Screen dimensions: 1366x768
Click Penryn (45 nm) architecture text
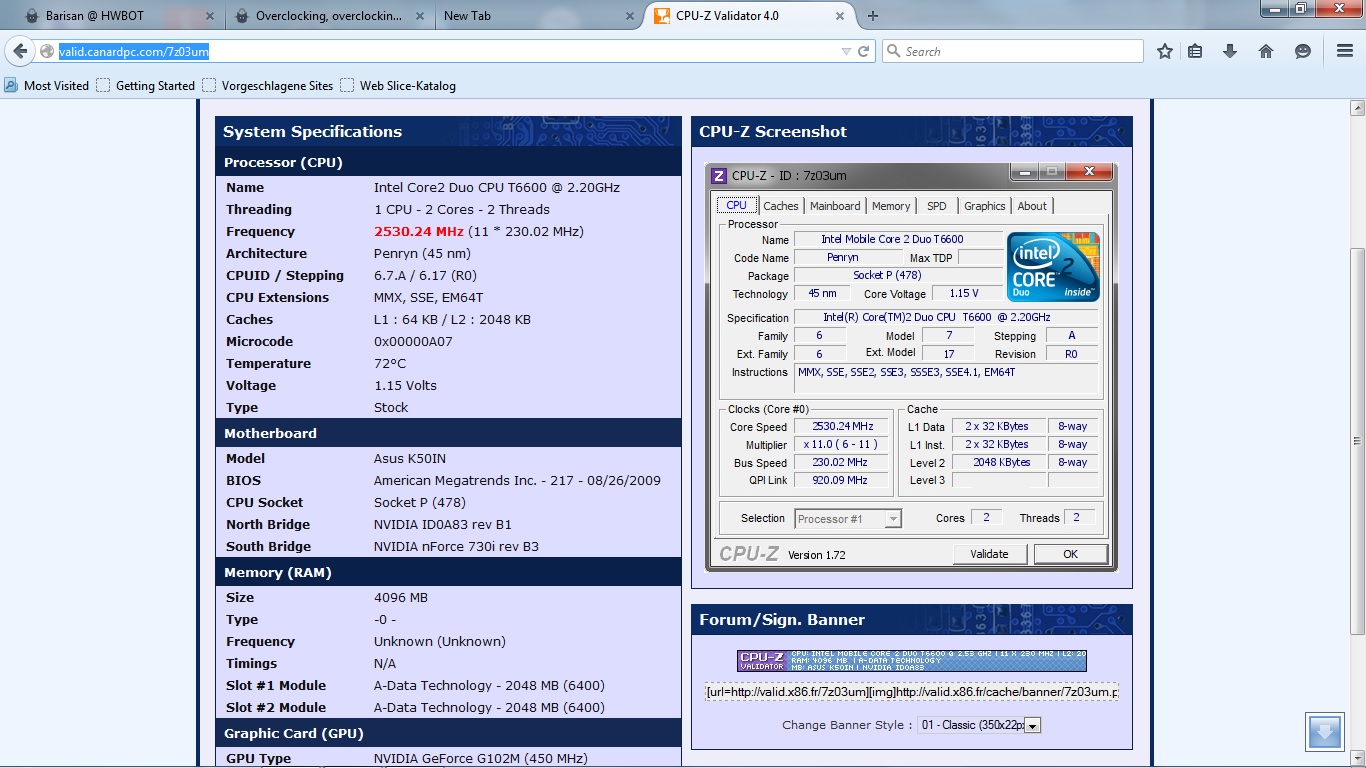[422, 253]
